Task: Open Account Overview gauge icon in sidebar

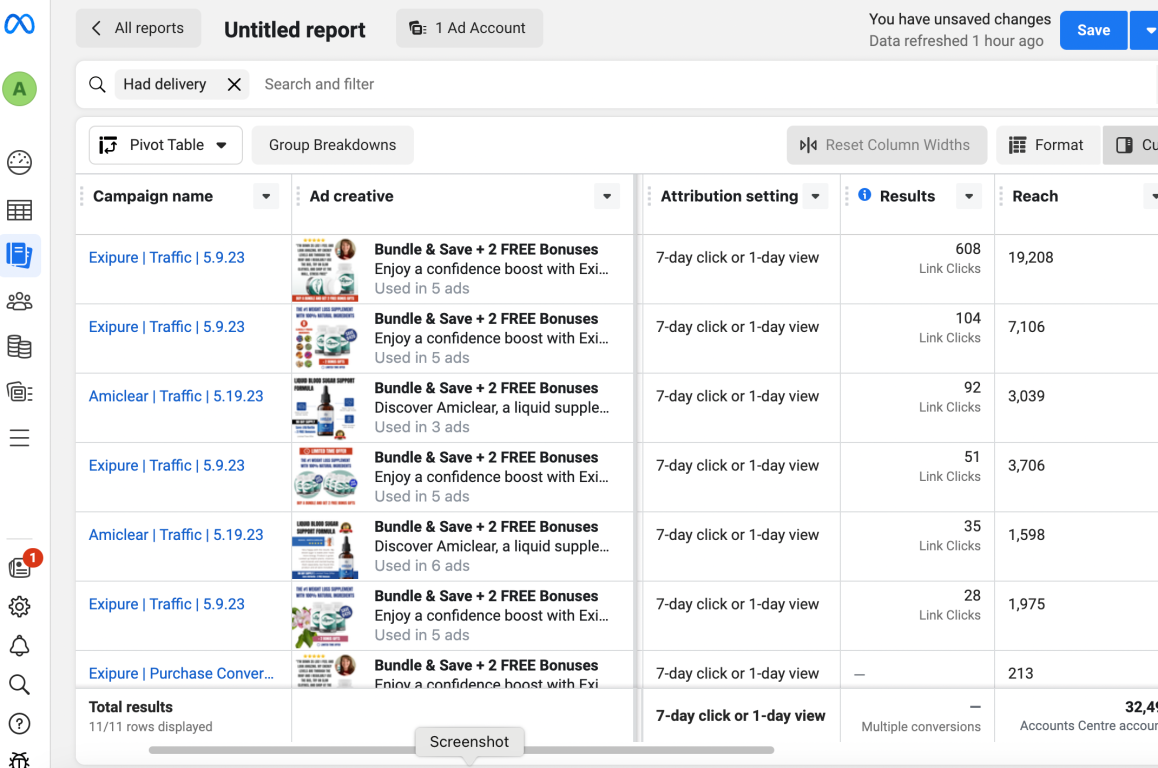Action: pyautogui.click(x=19, y=162)
